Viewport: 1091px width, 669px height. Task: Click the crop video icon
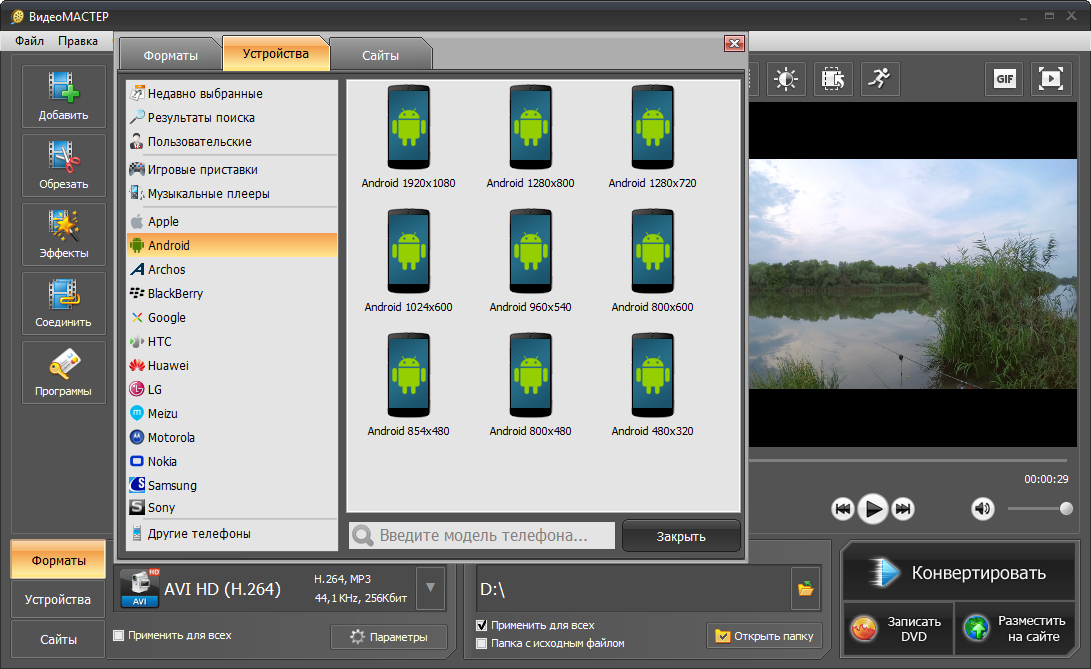click(x=833, y=79)
